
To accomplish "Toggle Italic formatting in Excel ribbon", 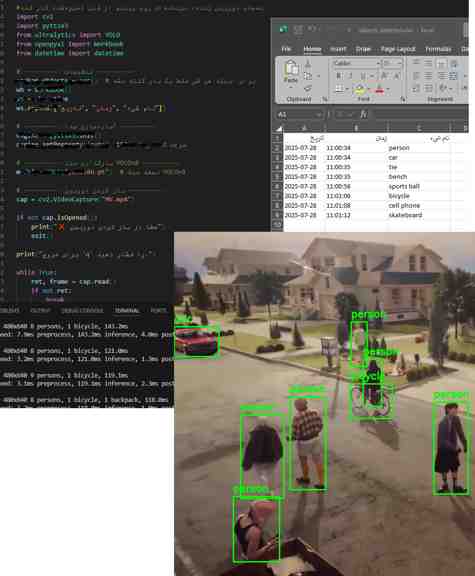I will pyautogui.click(x=351, y=76).
